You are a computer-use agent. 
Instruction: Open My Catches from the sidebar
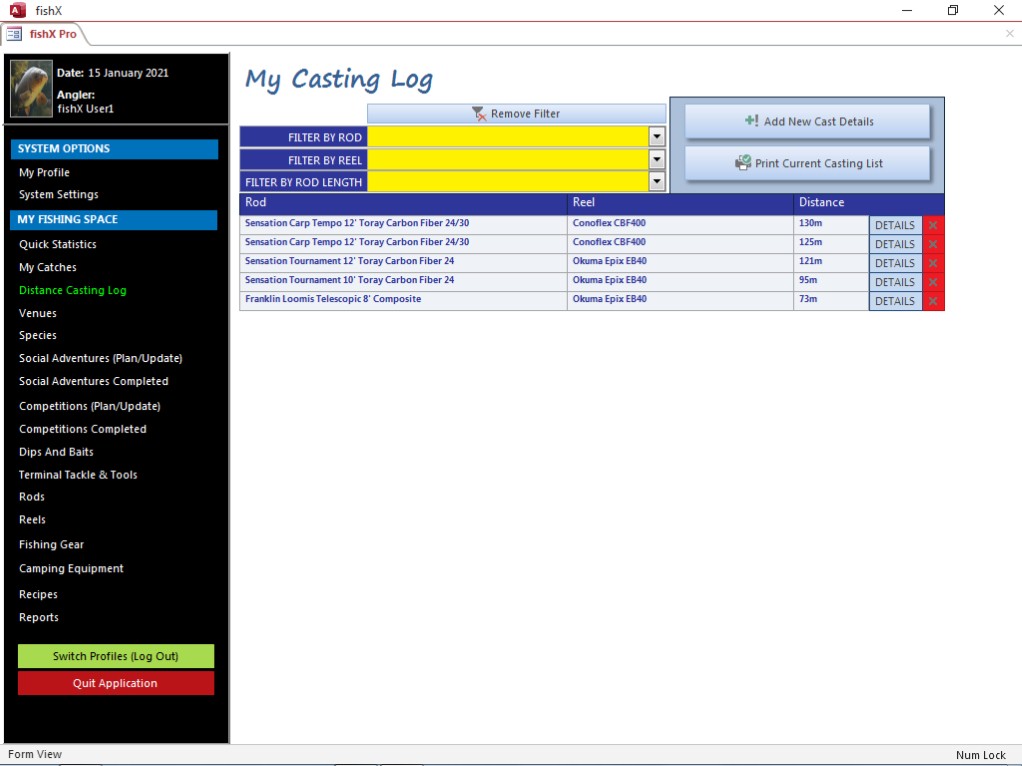[47, 267]
